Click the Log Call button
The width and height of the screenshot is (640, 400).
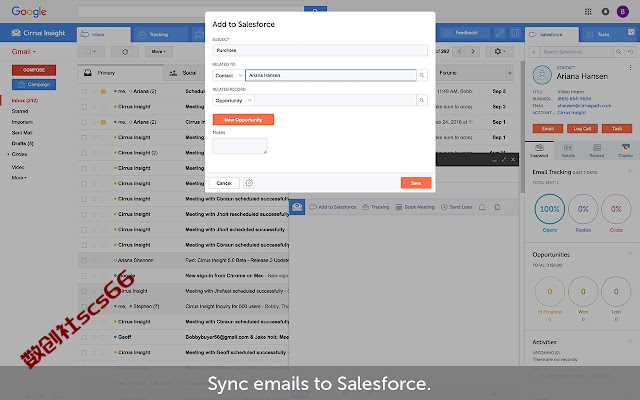[582, 129]
